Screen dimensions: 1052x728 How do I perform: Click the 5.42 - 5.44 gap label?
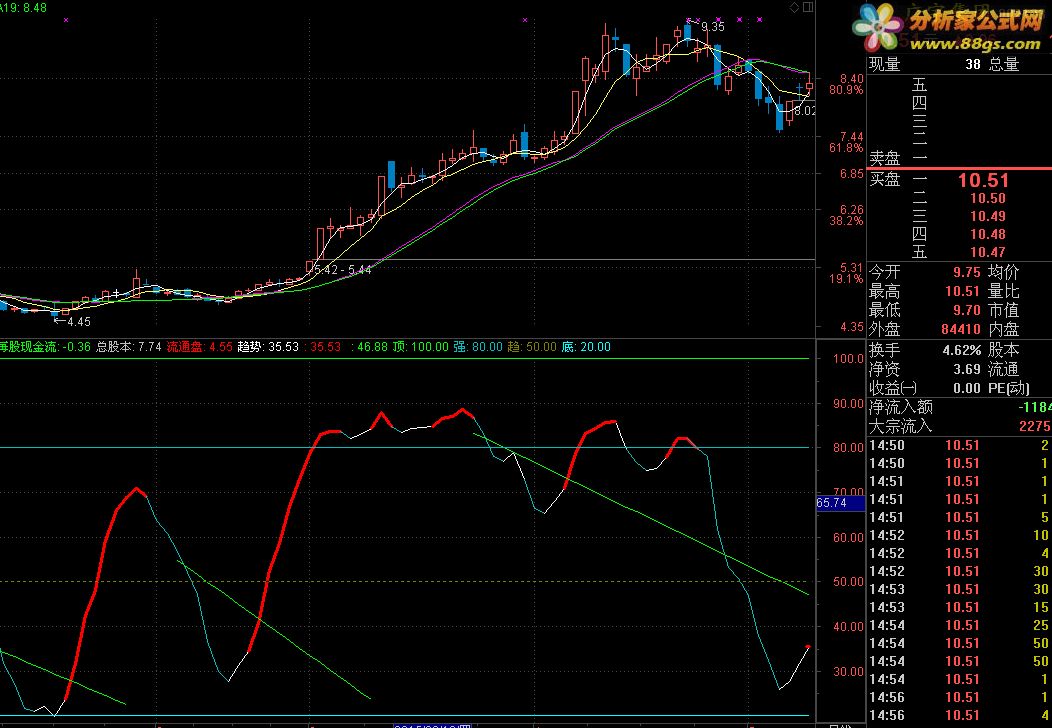pyautogui.click(x=342, y=270)
